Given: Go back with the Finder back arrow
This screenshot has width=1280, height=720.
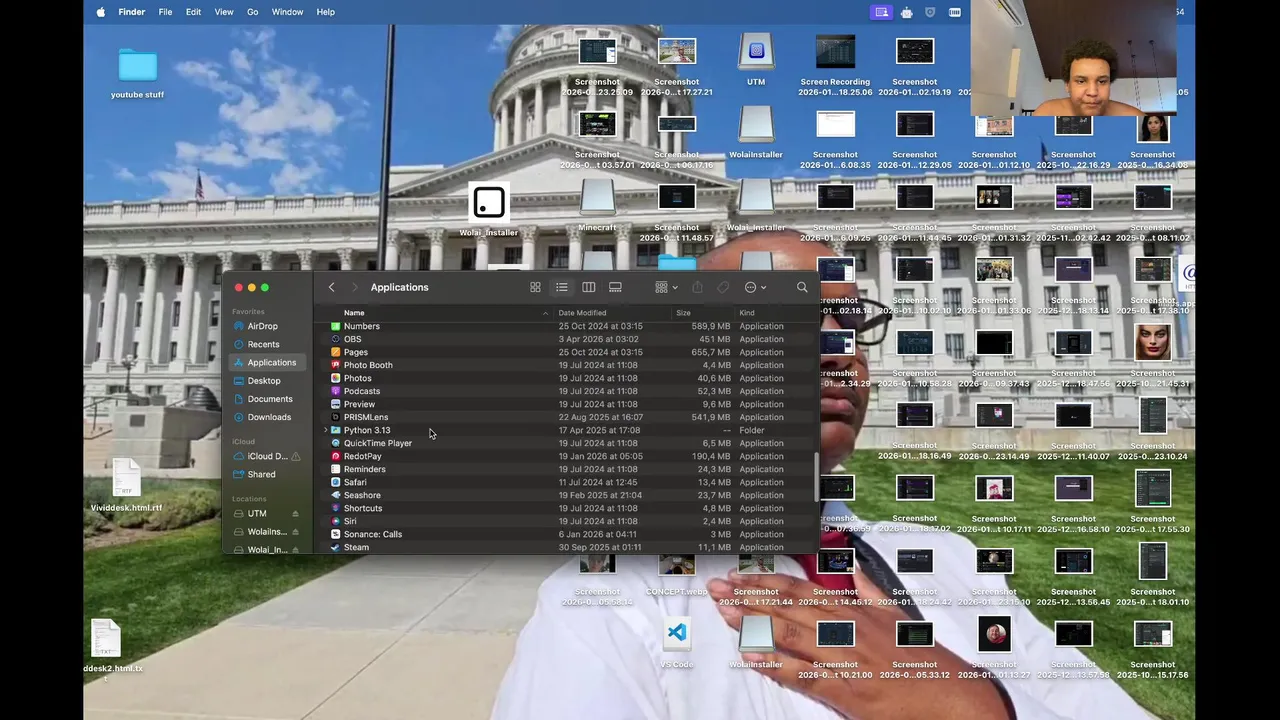Looking at the screenshot, I should coord(331,287).
